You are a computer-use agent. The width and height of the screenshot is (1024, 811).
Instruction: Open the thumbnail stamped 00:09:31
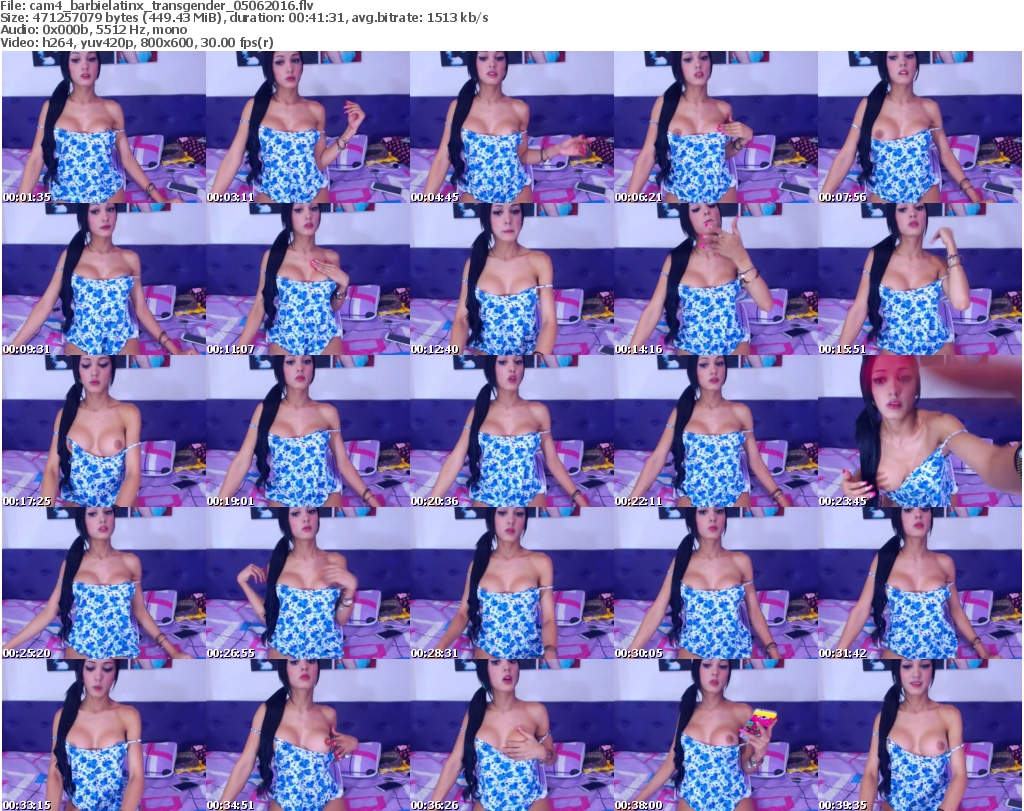point(104,279)
